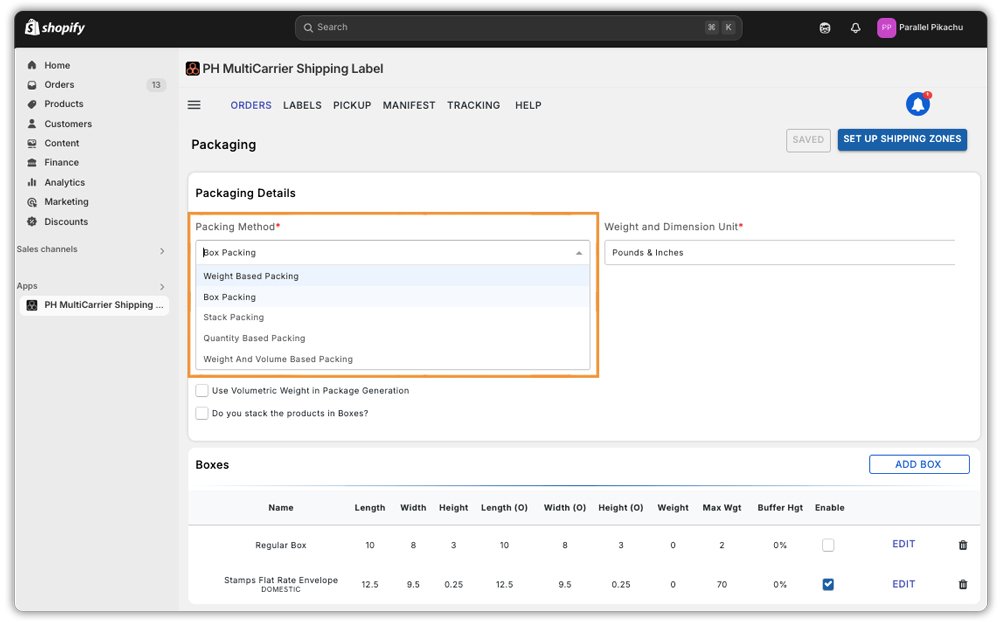Image resolution: width=1000 pixels, height=622 pixels.
Task: Click the Finance bank icon
Action: tap(32, 163)
